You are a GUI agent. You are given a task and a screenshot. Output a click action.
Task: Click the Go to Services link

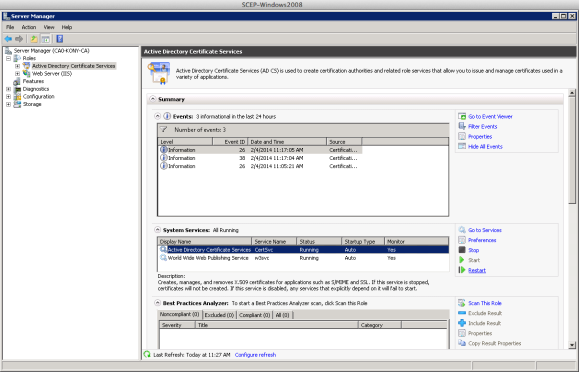pos(485,230)
